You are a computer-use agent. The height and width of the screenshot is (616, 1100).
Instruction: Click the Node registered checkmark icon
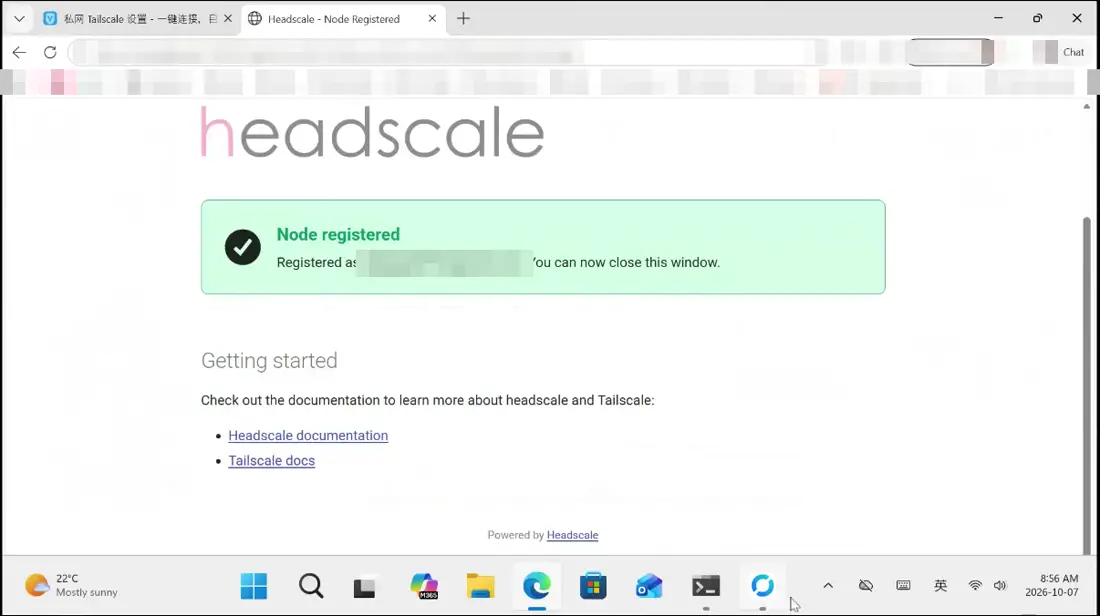243,247
